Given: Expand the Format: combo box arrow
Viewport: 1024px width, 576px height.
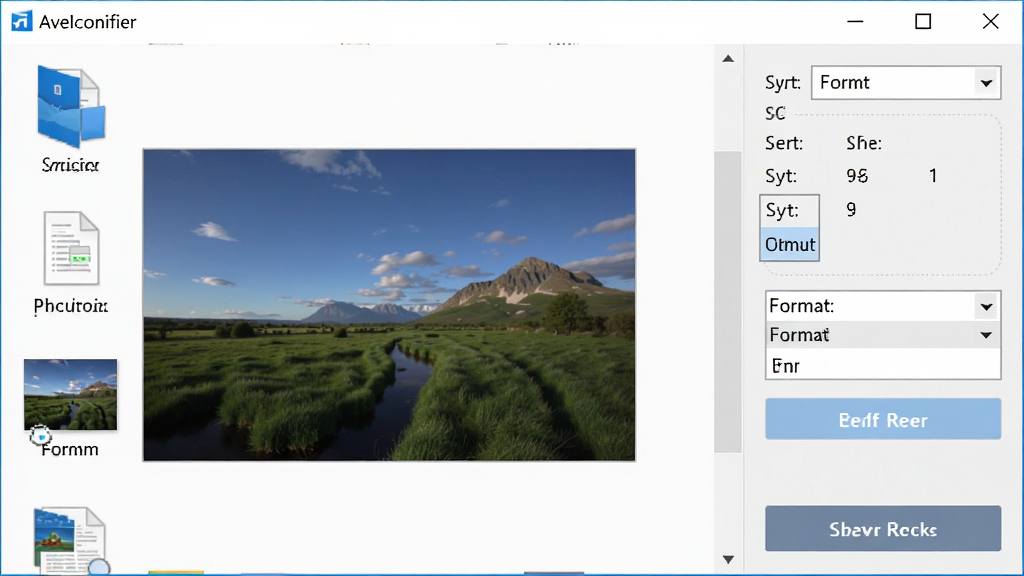Looking at the screenshot, I should coord(986,306).
